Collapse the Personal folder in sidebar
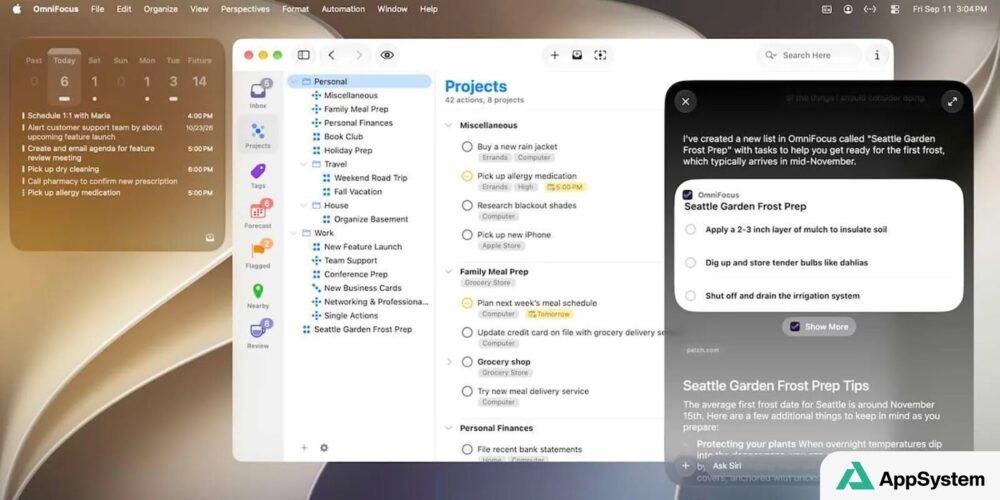This screenshot has width=1000, height=500. click(294, 82)
